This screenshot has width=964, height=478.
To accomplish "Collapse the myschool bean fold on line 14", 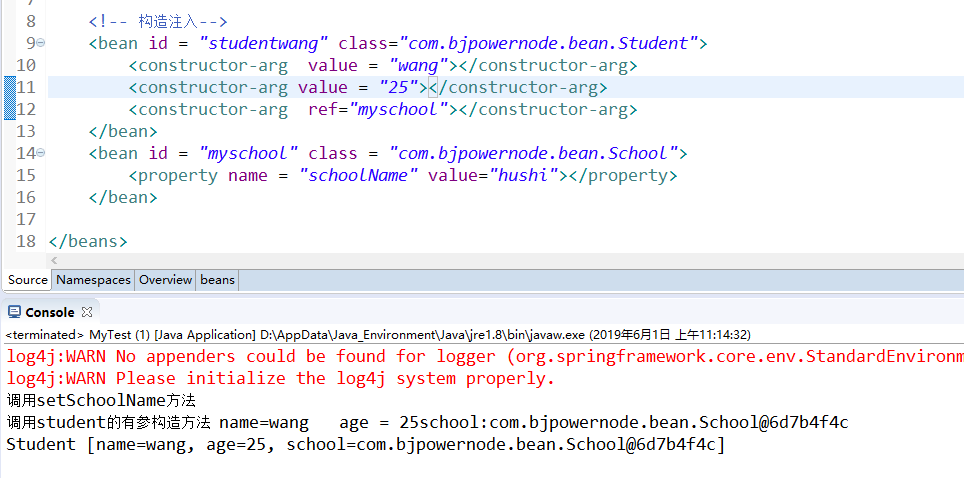I will coord(41,153).
